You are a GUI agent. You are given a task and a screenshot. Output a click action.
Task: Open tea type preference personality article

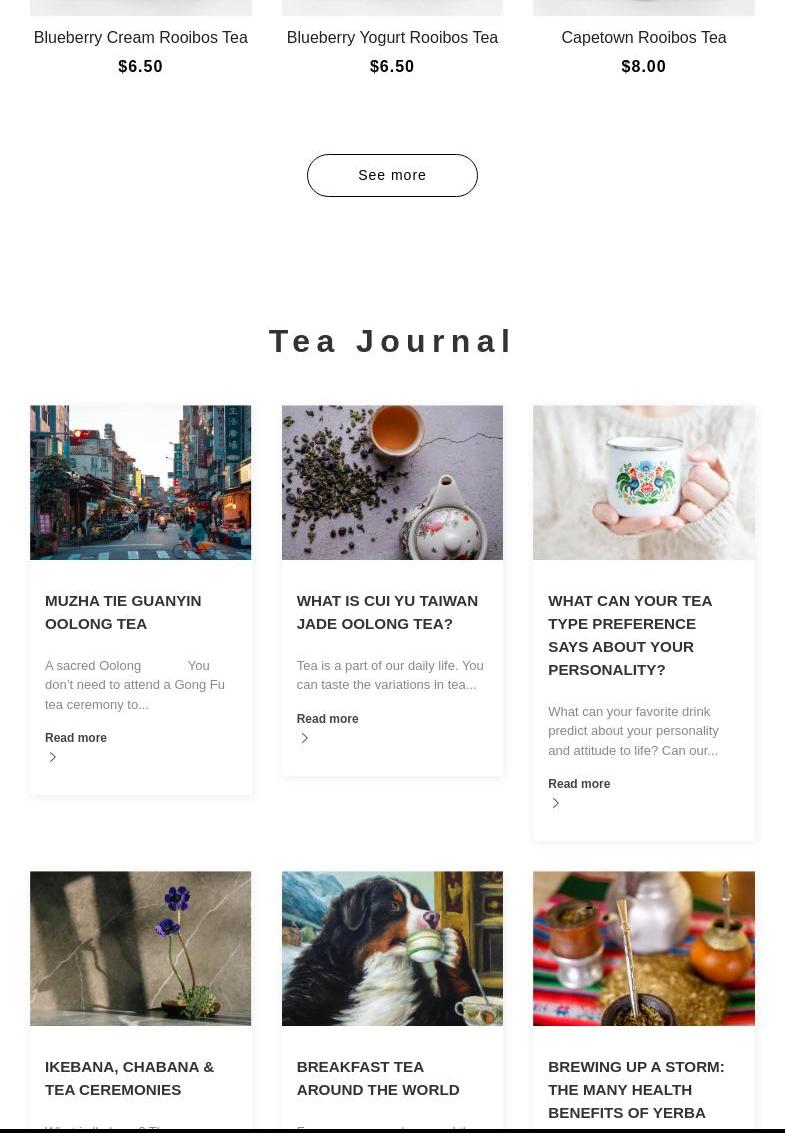(x=630, y=635)
